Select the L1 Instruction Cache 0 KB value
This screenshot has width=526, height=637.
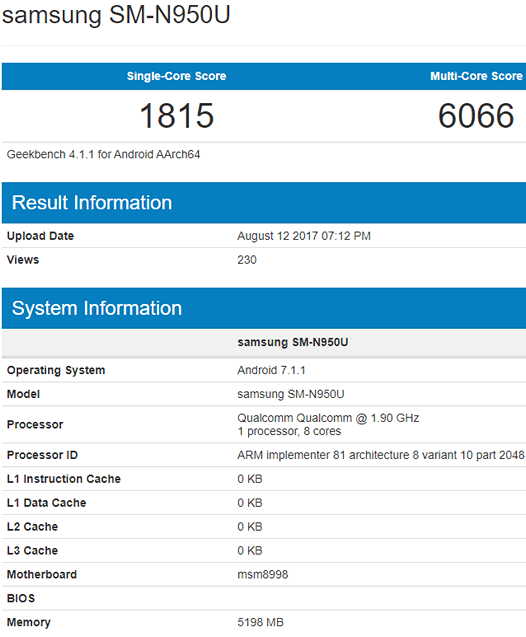[250, 479]
